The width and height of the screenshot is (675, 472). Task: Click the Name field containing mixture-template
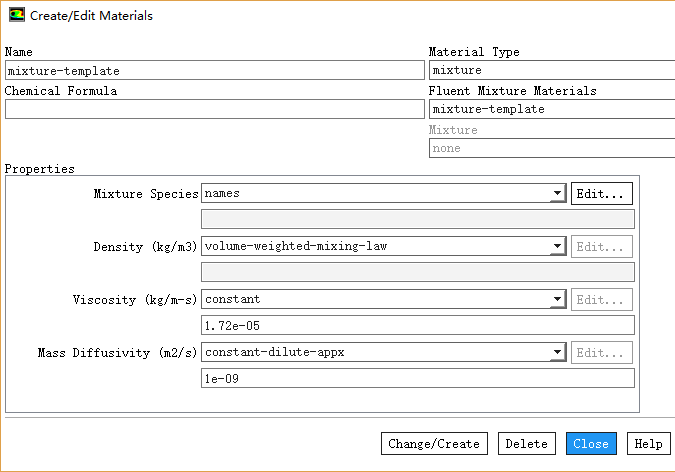(214, 71)
